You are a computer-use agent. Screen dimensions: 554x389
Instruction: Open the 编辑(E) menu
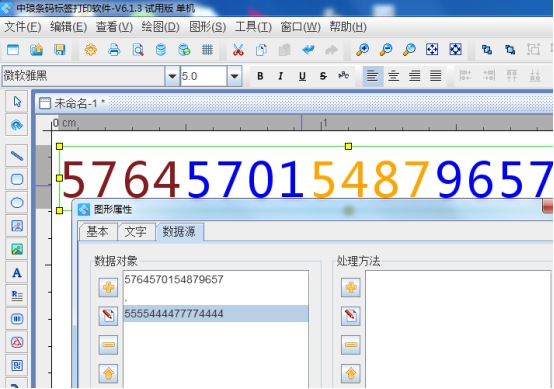(68, 27)
